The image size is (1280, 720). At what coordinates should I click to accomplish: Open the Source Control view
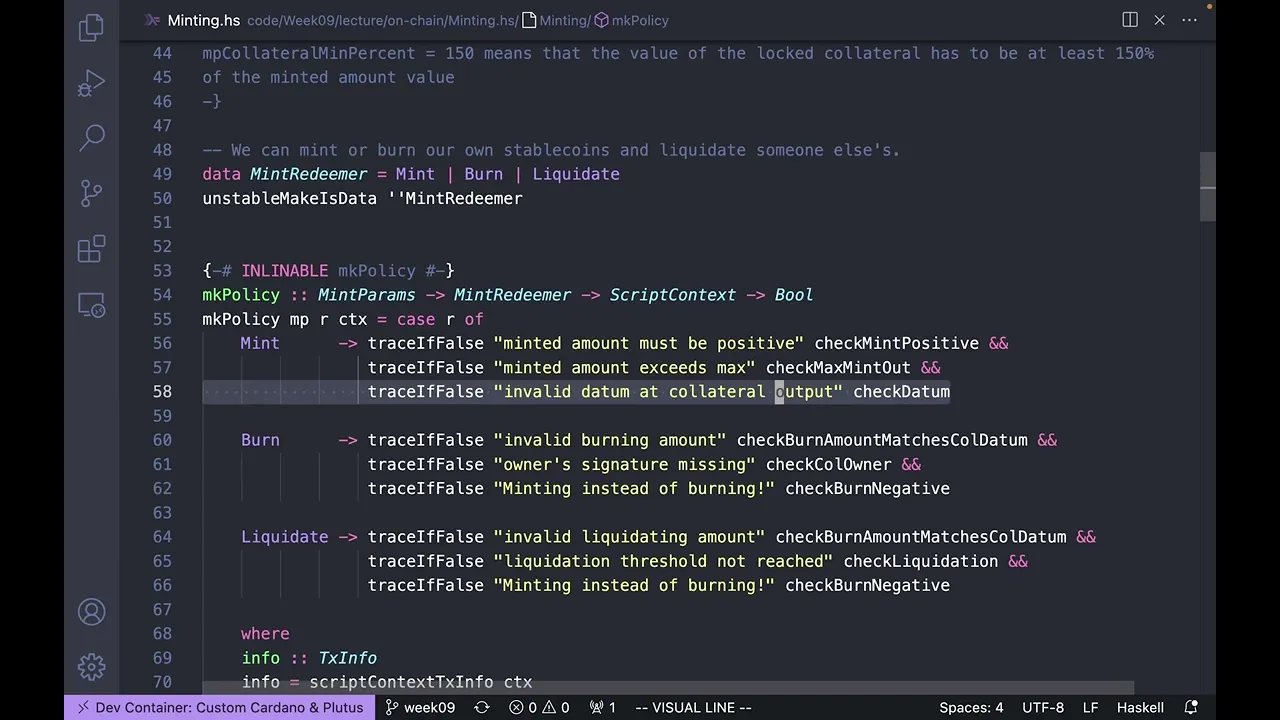click(x=91, y=192)
